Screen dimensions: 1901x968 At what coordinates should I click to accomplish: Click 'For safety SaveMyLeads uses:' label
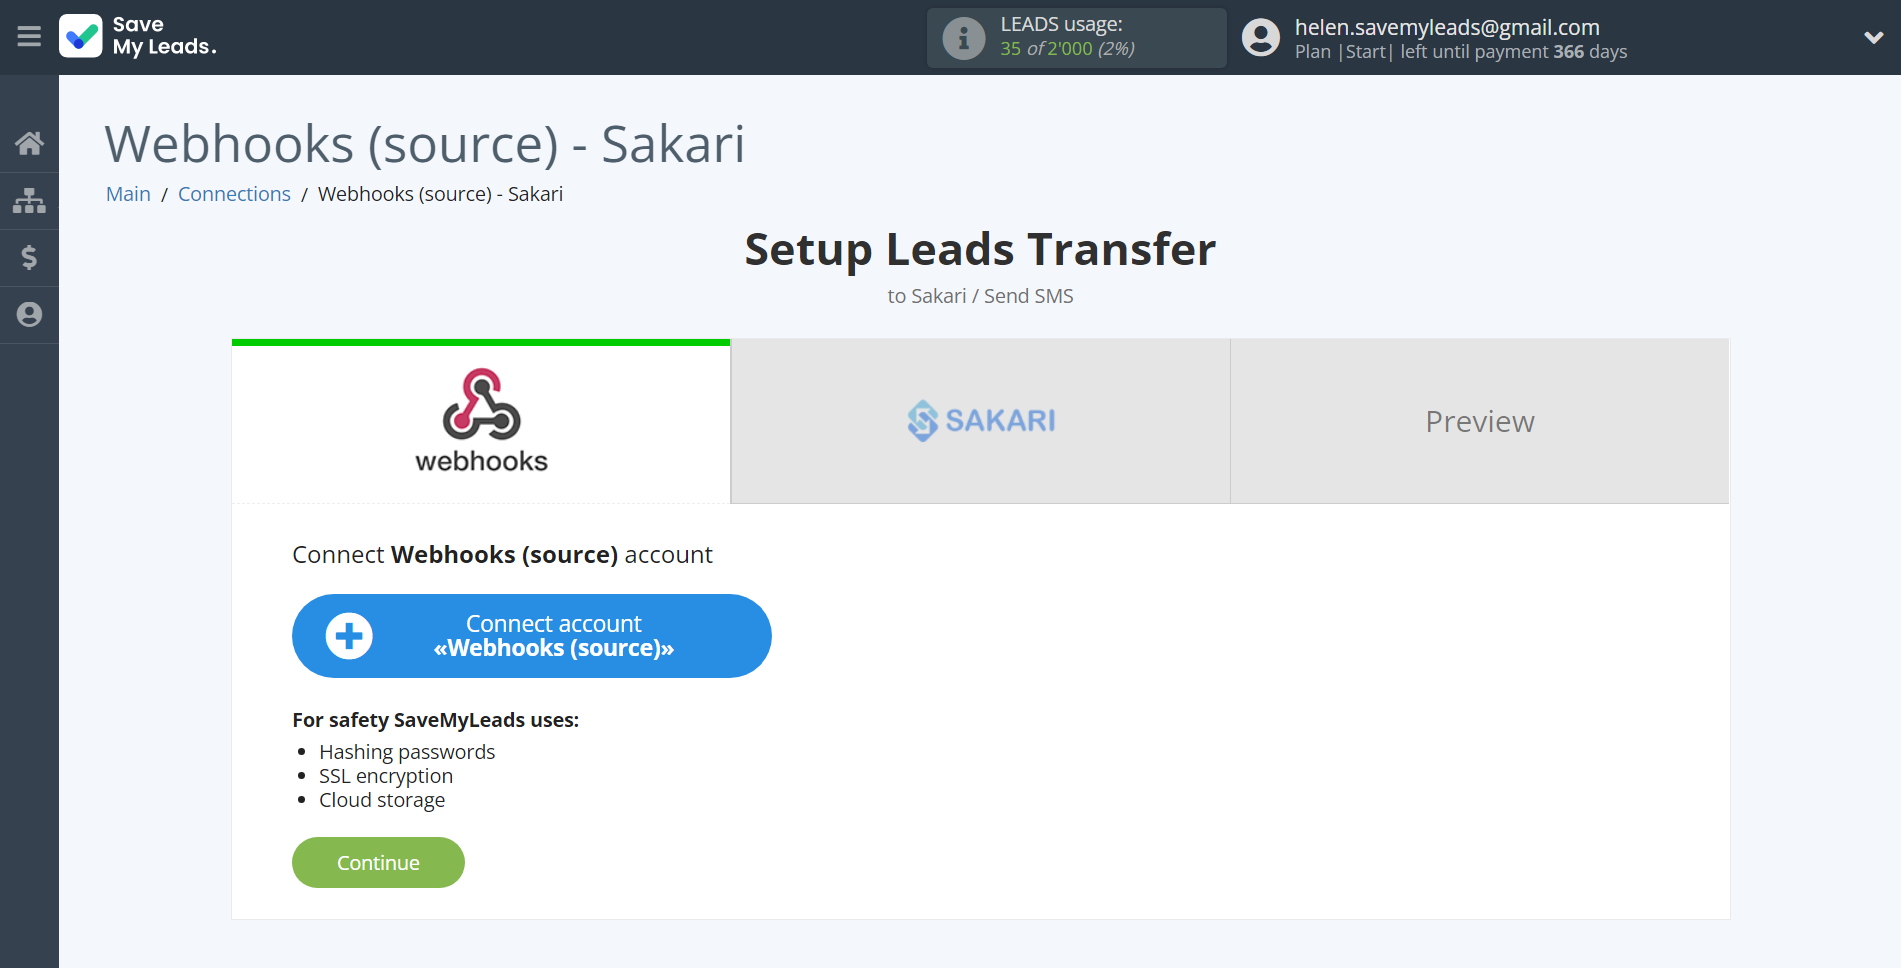[x=435, y=720]
